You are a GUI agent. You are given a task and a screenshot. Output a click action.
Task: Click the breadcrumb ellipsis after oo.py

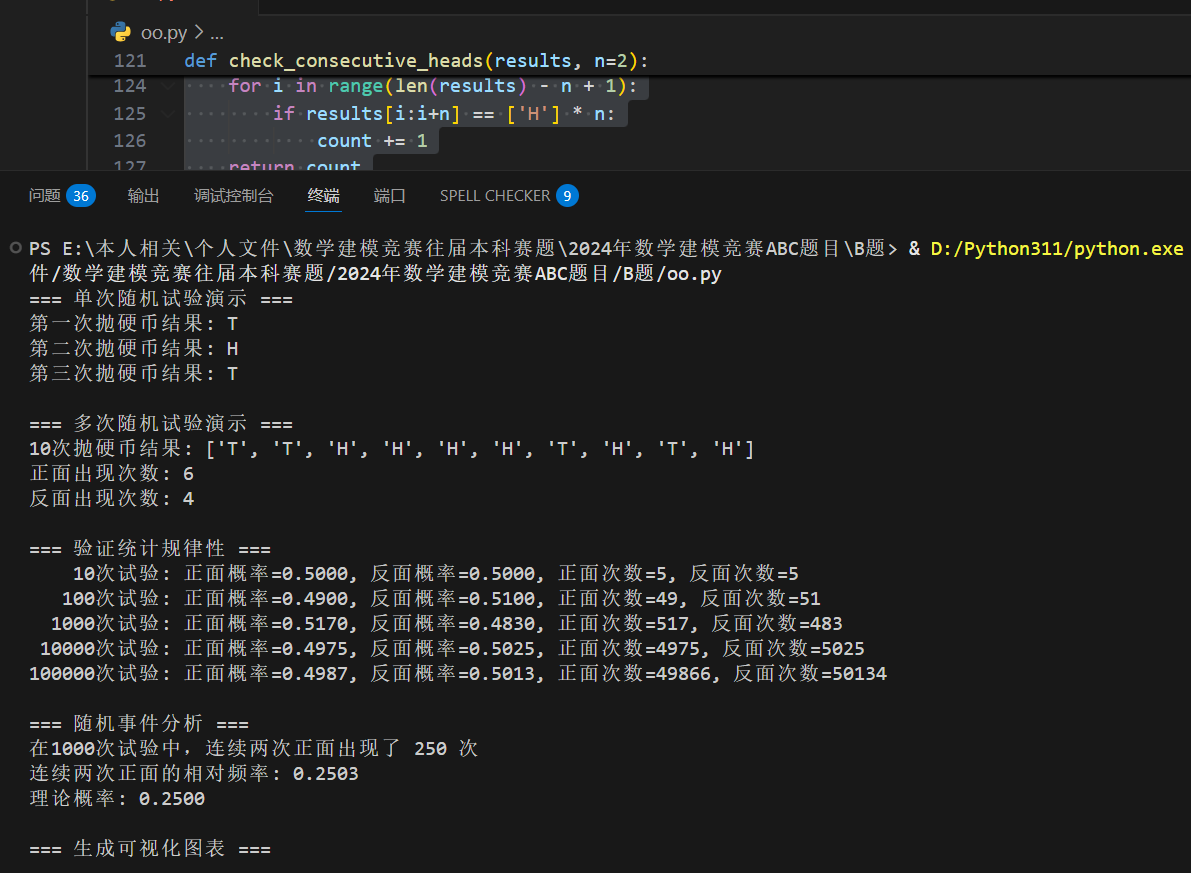point(216,33)
